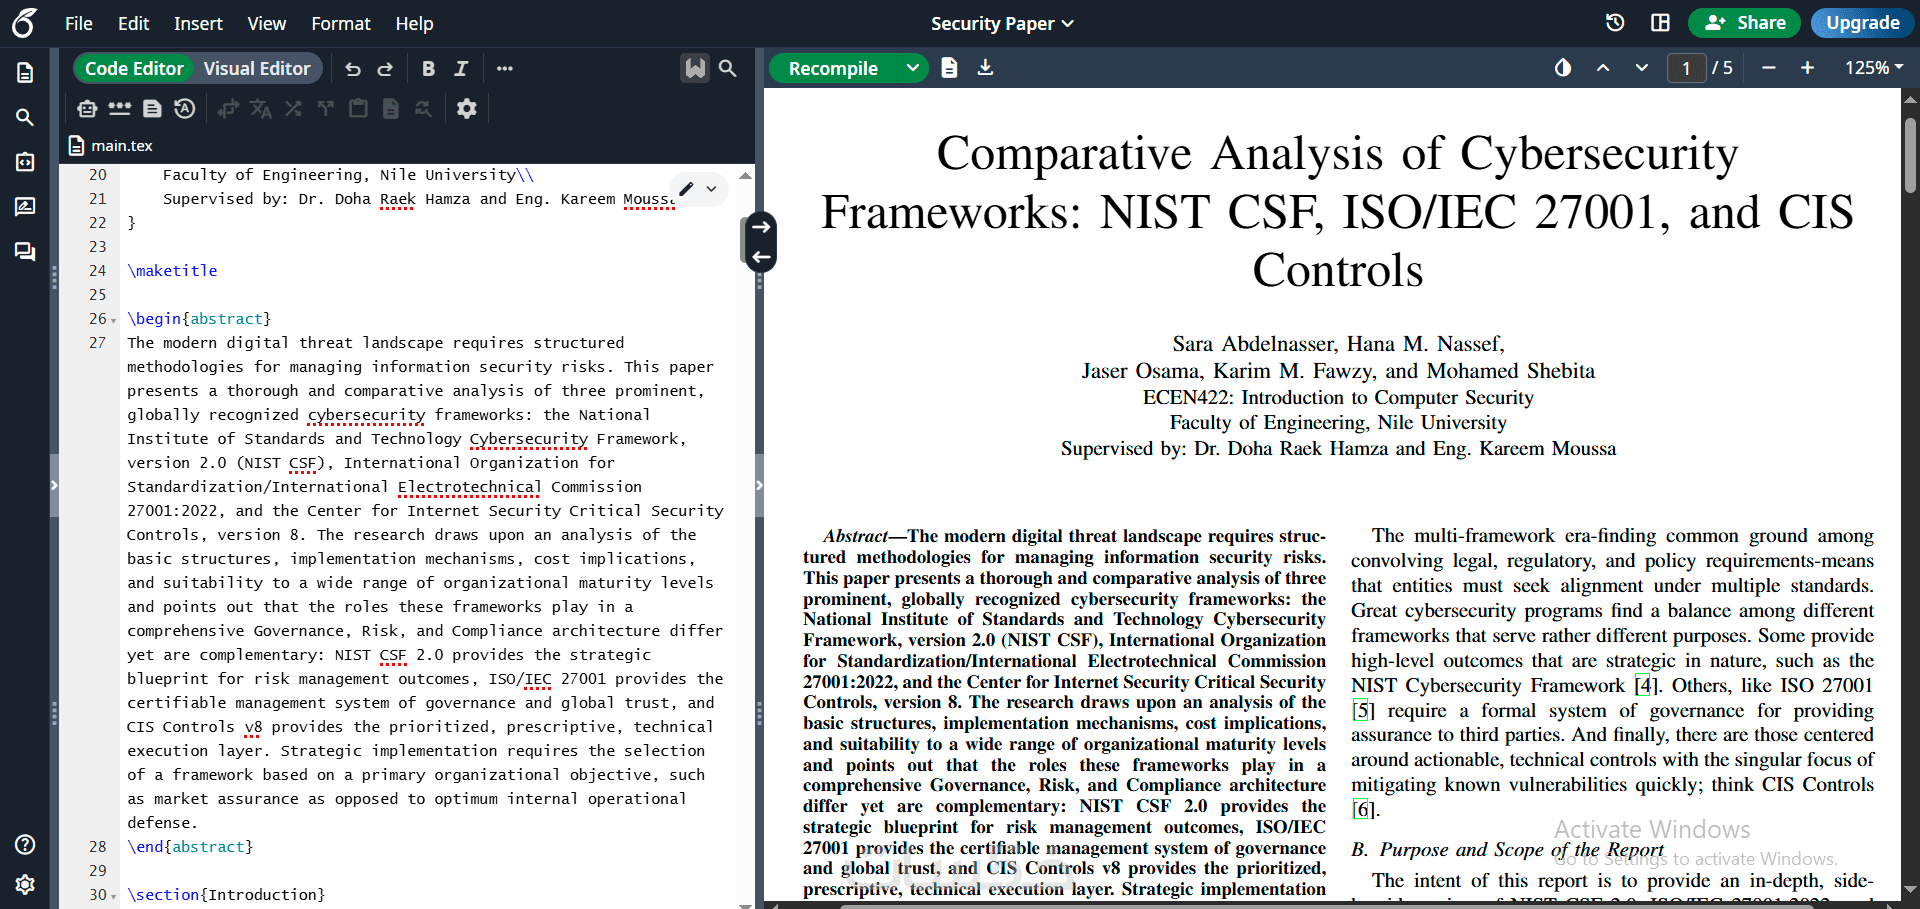The height and width of the screenshot is (909, 1920).
Task: Open settings gear in left sidebar
Action: 25,884
